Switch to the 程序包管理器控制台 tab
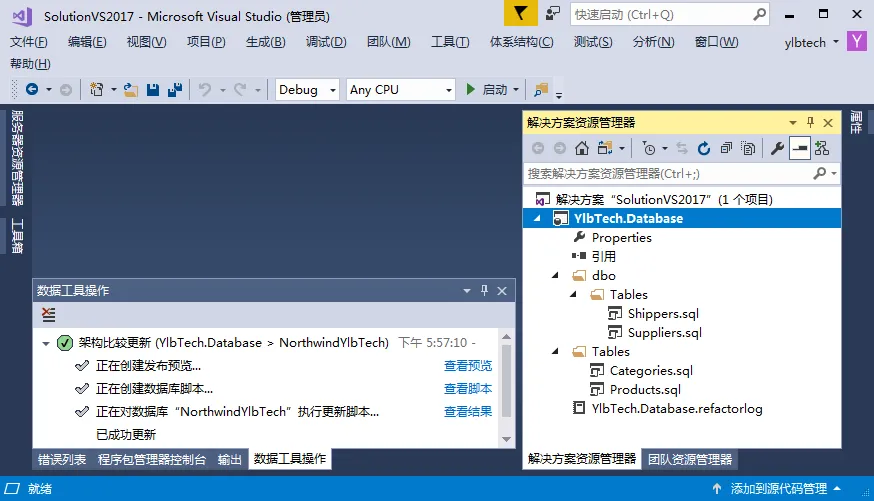874x501 pixels. pyautogui.click(x=152, y=459)
